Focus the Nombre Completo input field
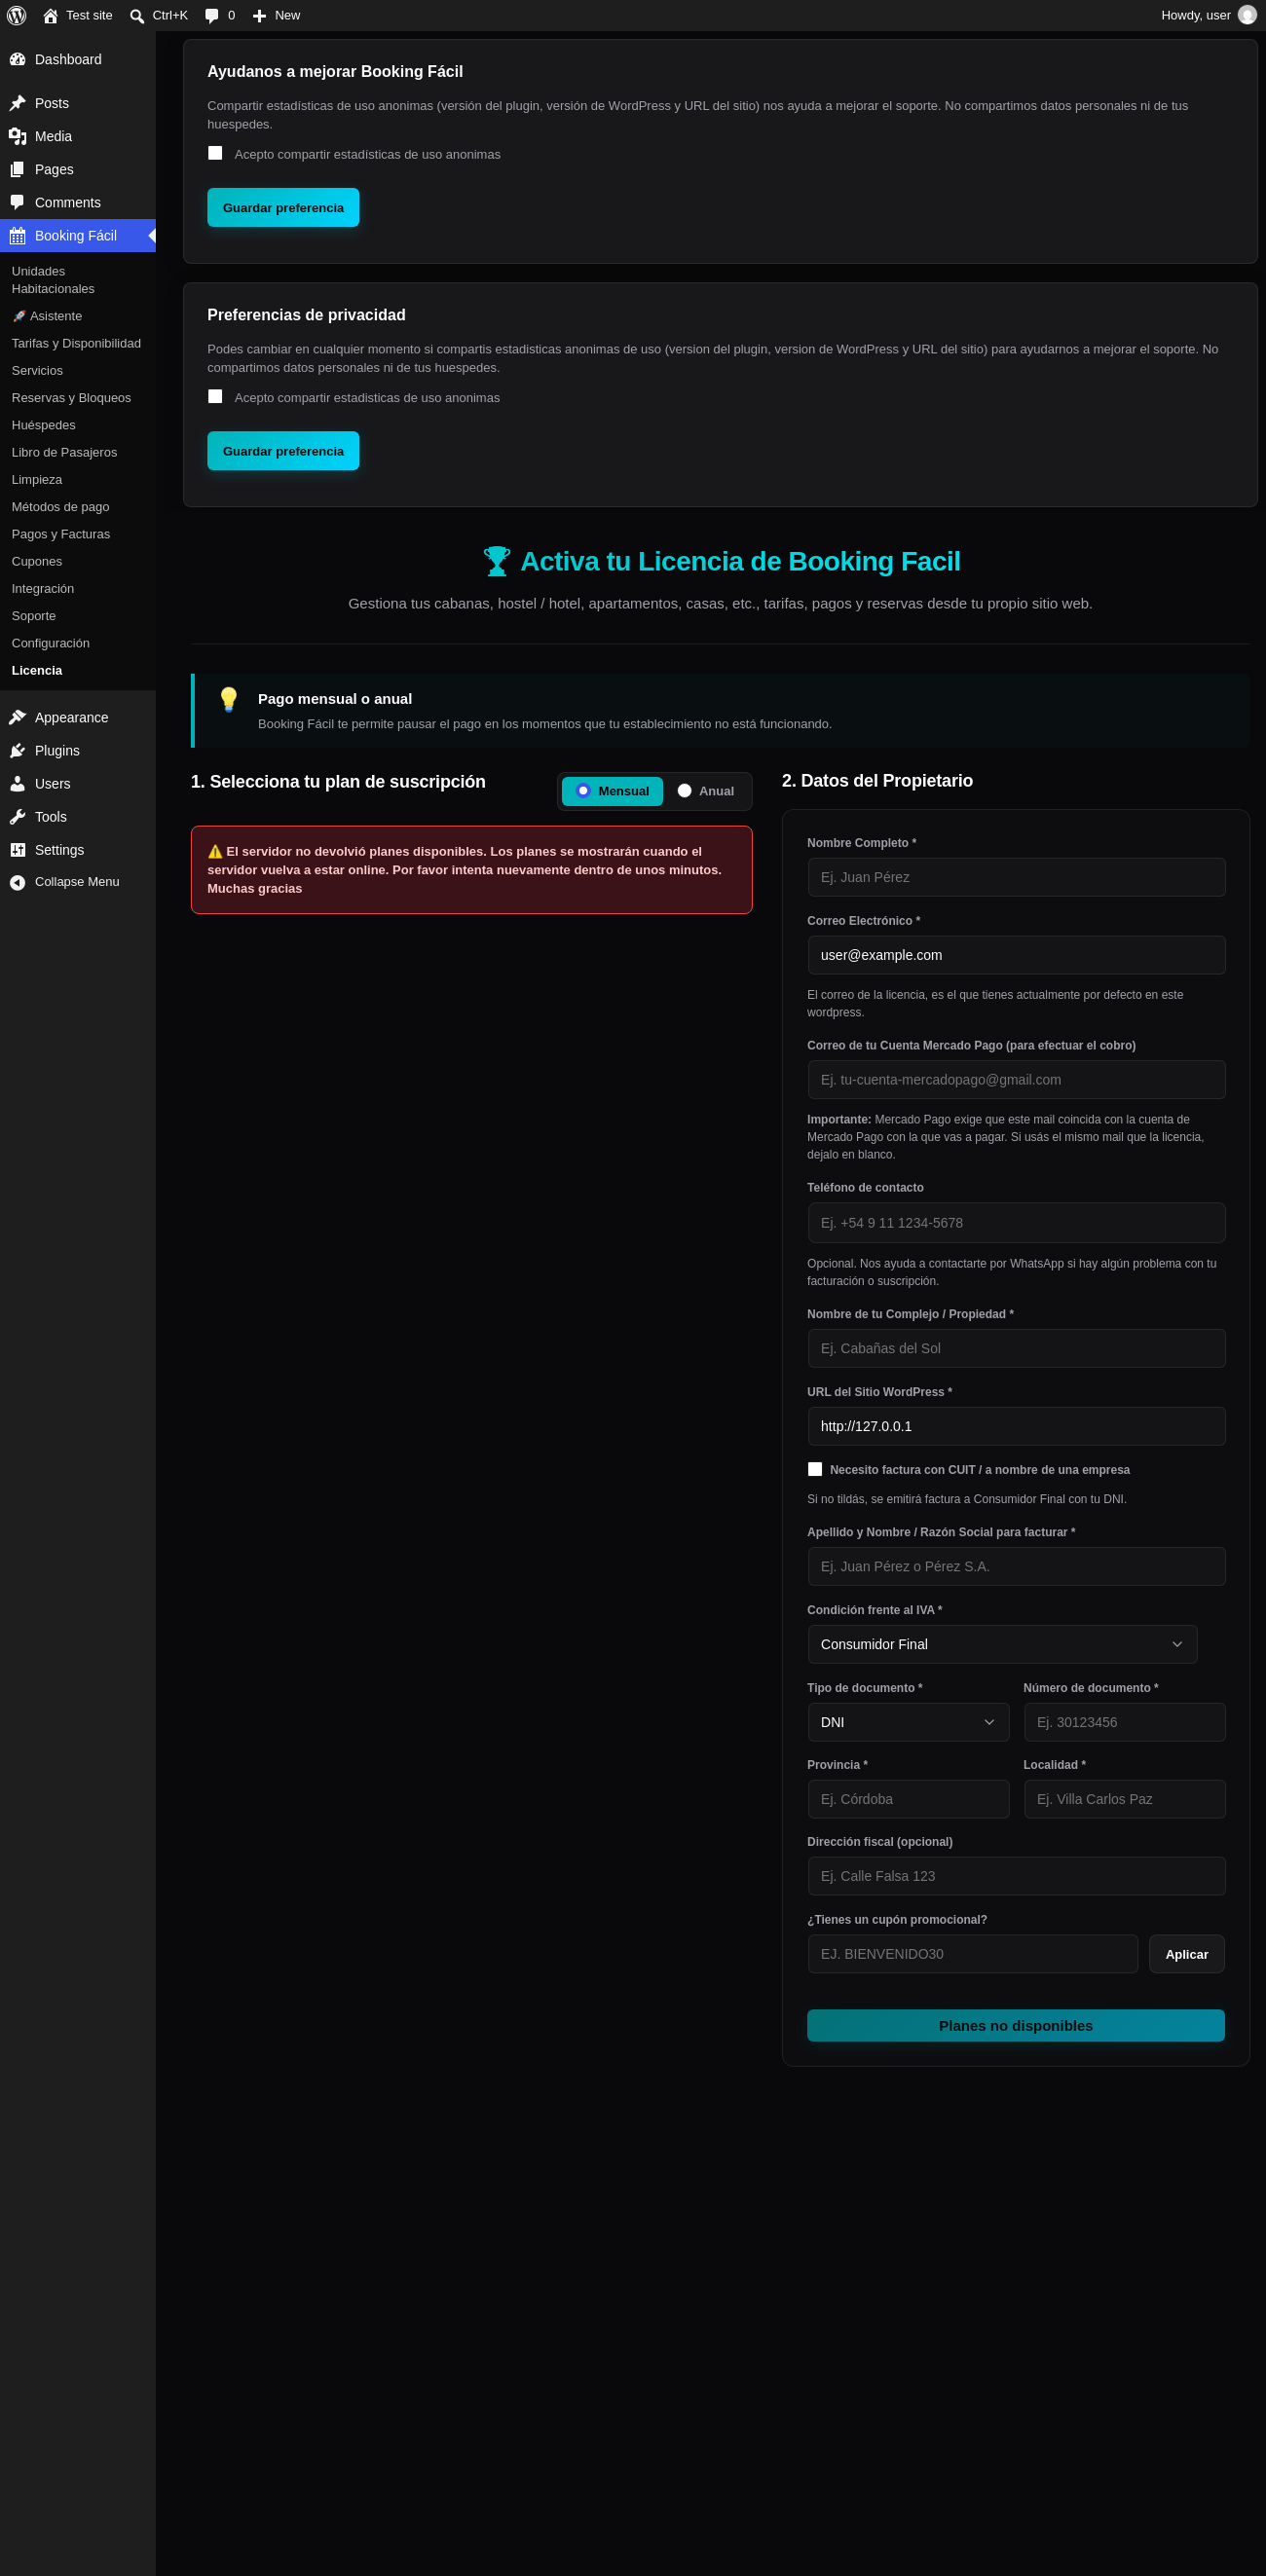Image resolution: width=1266 pixels, height=2576 pixels. pyautogui.click(x=1016, y=877)
